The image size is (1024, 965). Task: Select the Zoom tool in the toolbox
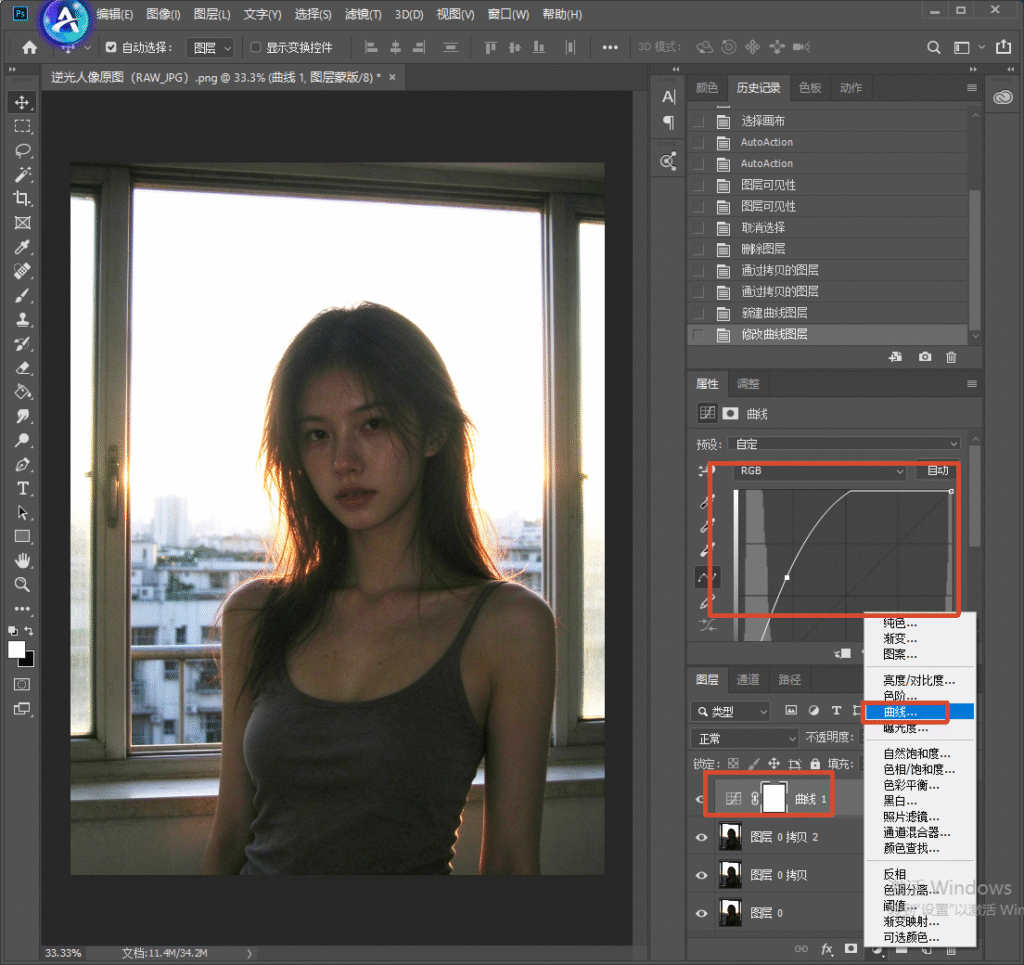click(22, 584)
